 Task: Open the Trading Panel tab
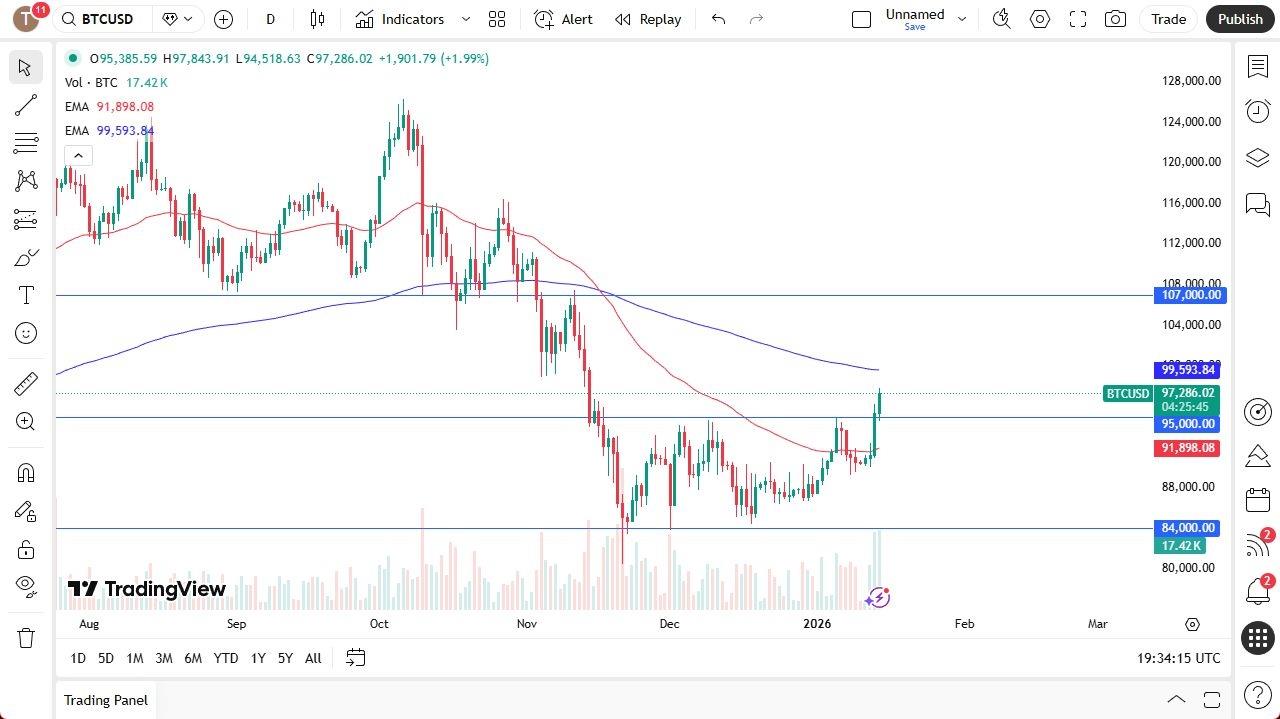[105, 700]
